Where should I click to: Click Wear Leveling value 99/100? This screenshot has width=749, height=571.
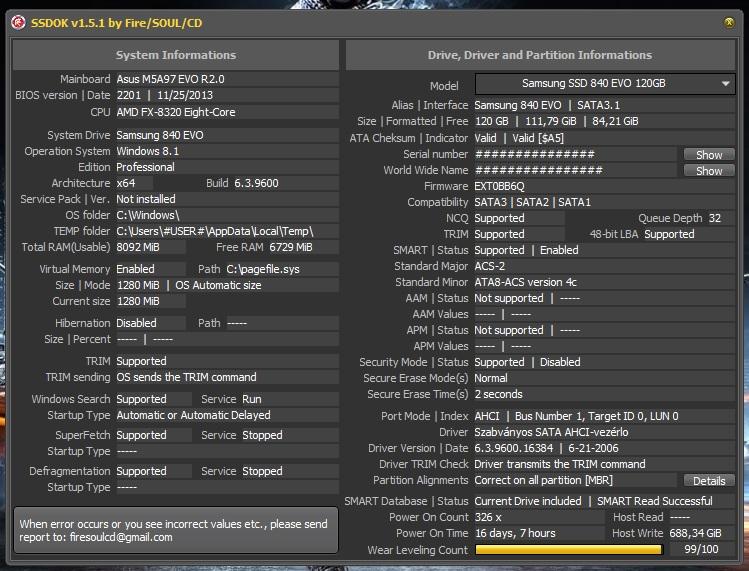(x=701, y=549)
